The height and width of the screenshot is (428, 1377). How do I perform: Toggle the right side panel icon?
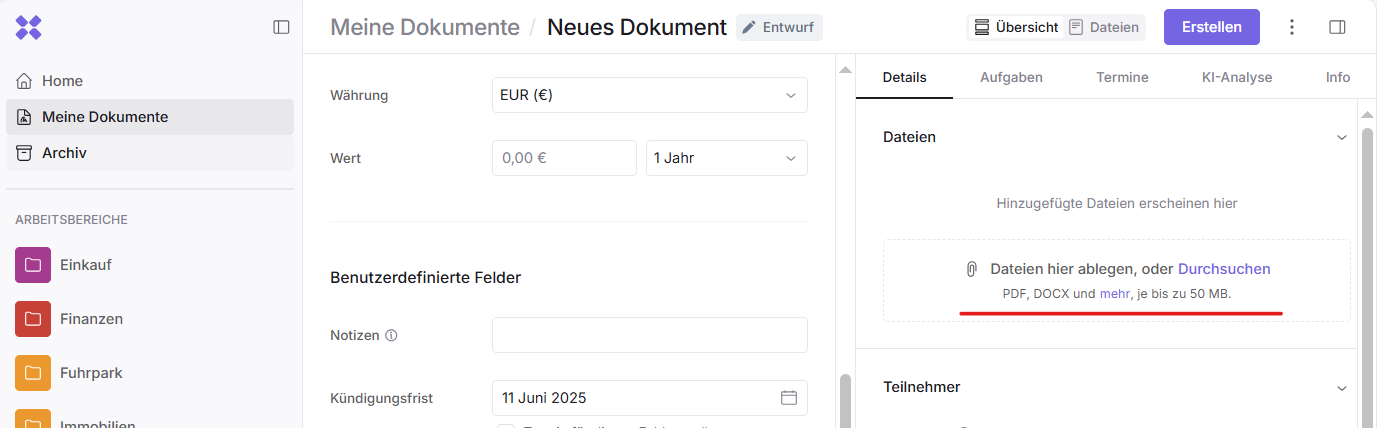(x=1337, y=27)
